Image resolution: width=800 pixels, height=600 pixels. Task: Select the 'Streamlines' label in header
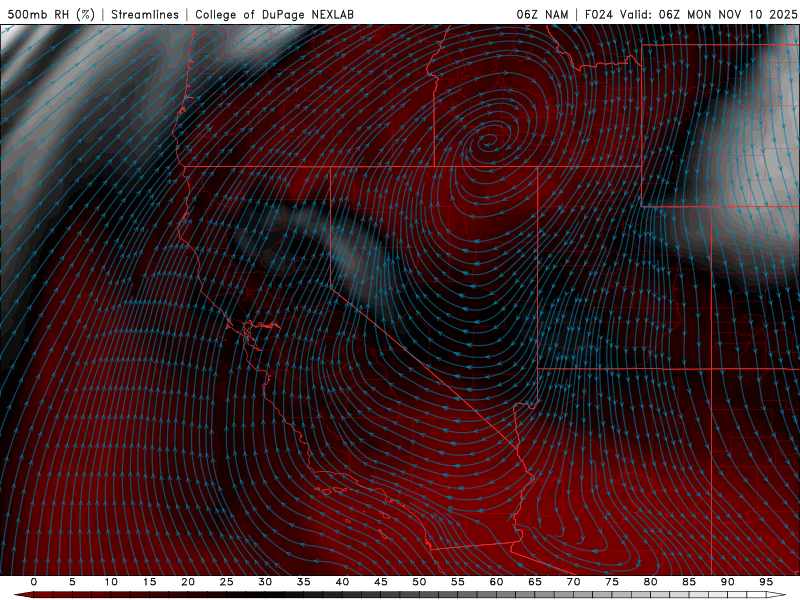(145, 14)
